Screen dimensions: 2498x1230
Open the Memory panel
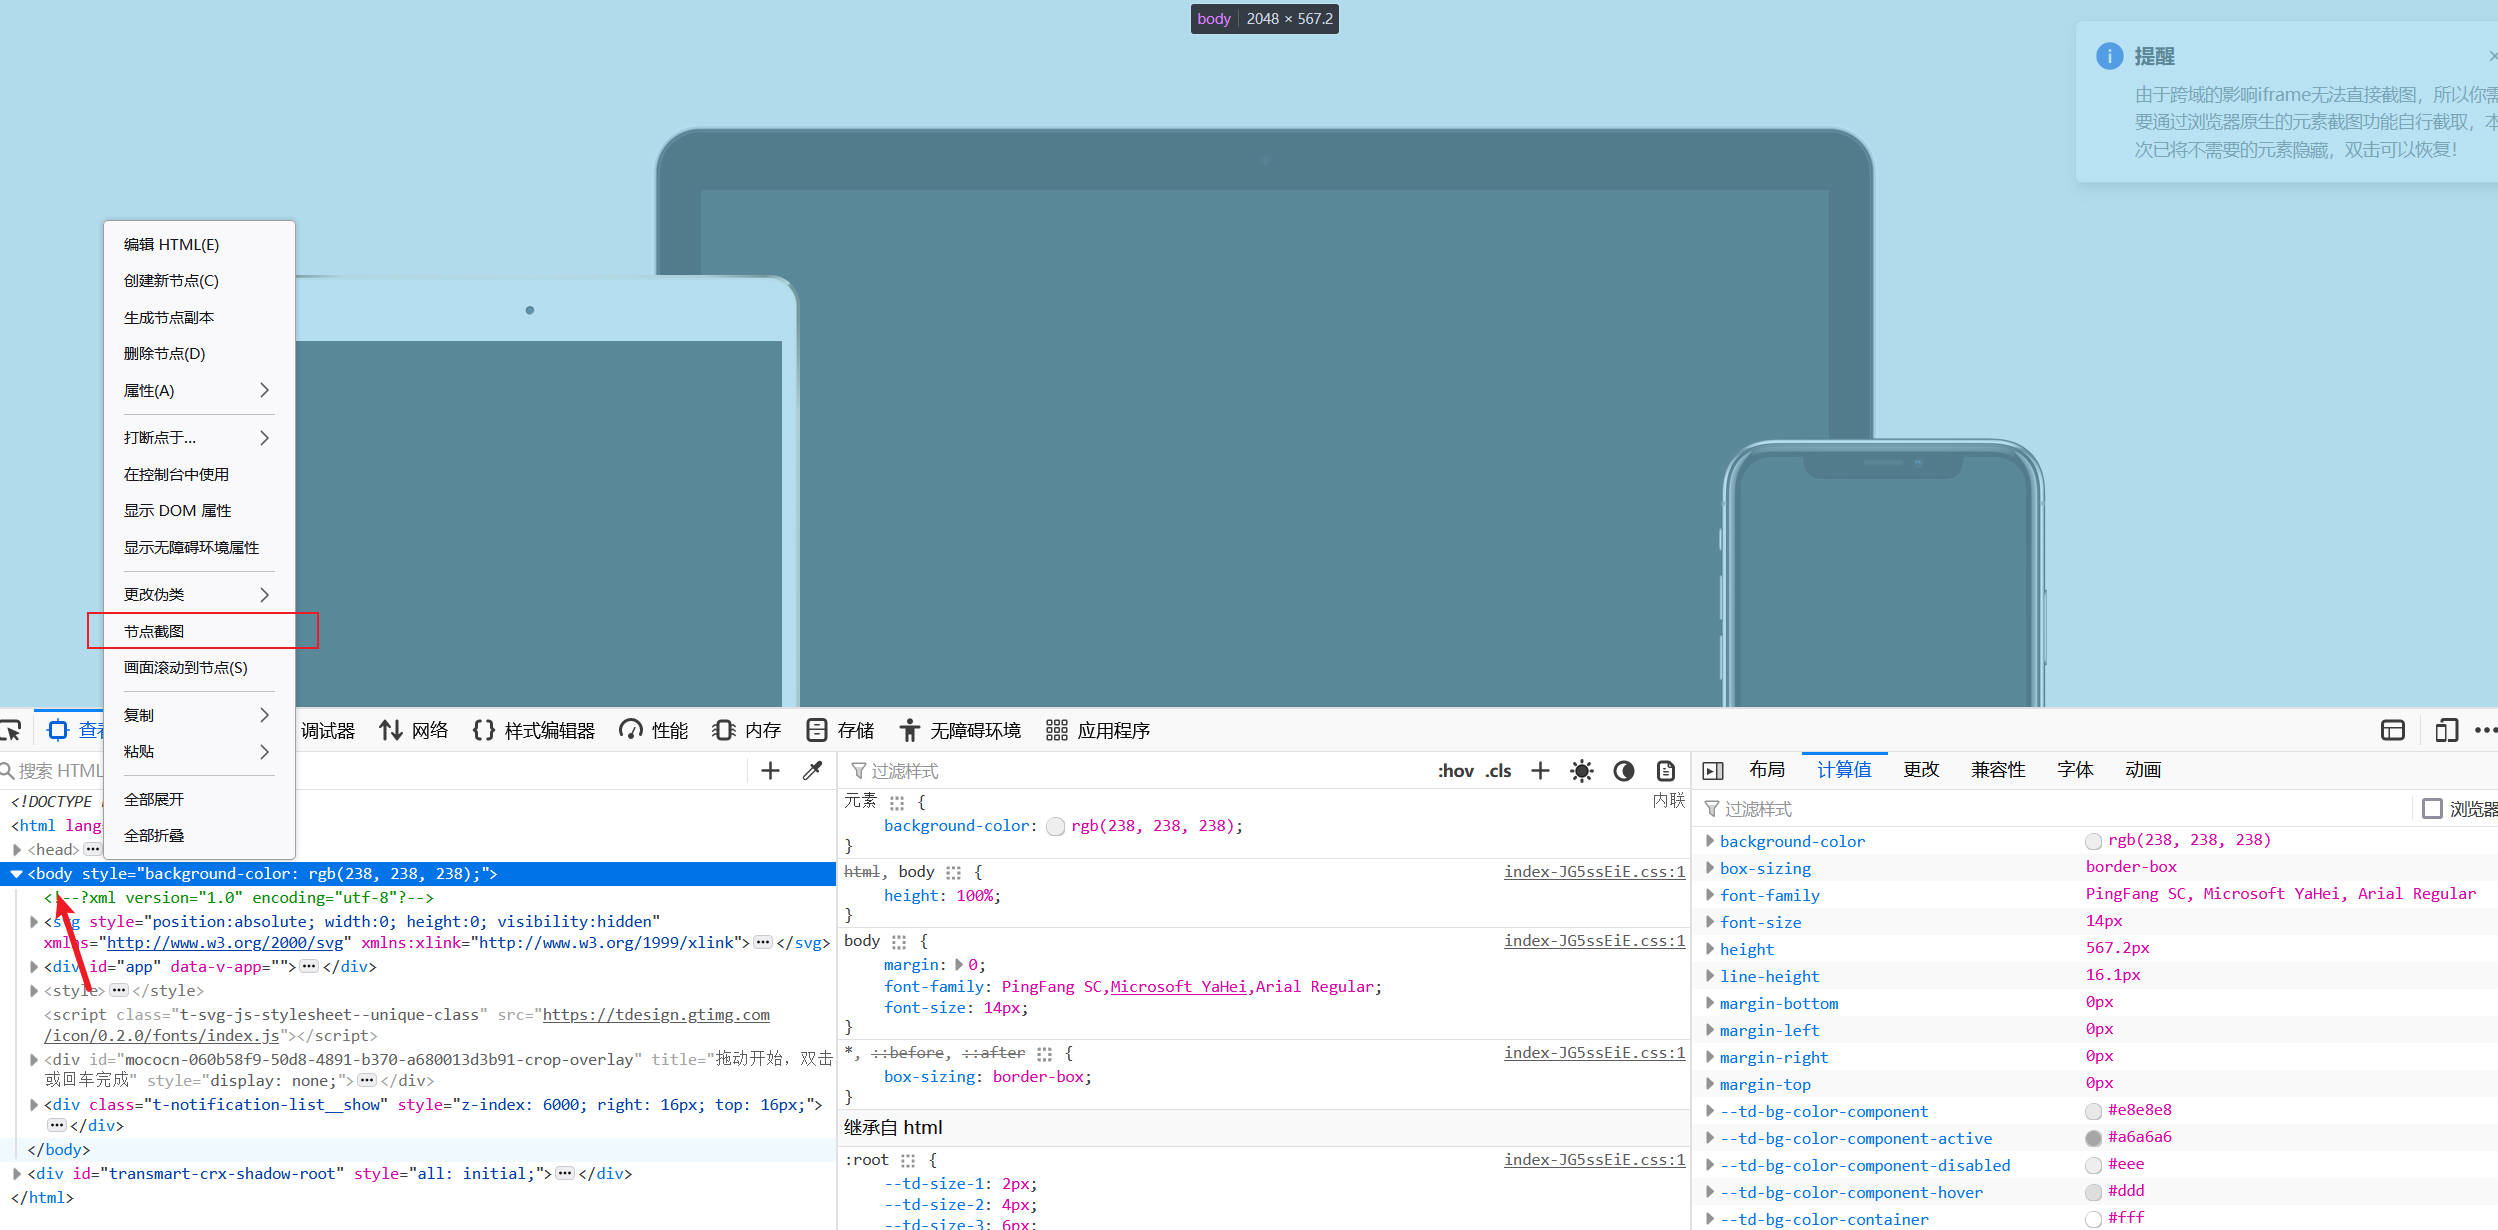(747, 731)
